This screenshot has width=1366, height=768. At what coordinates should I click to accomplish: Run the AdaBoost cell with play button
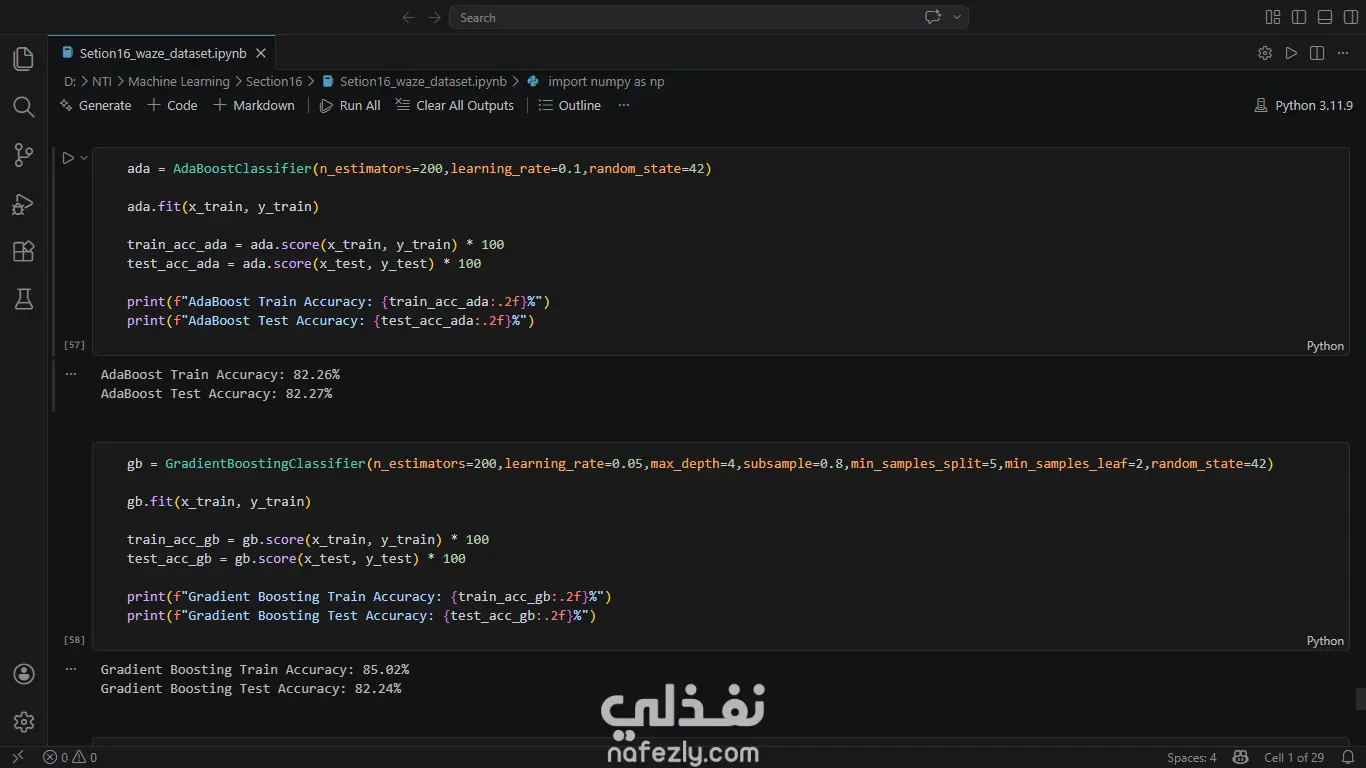pyautogui.click(x=68, y=157)
